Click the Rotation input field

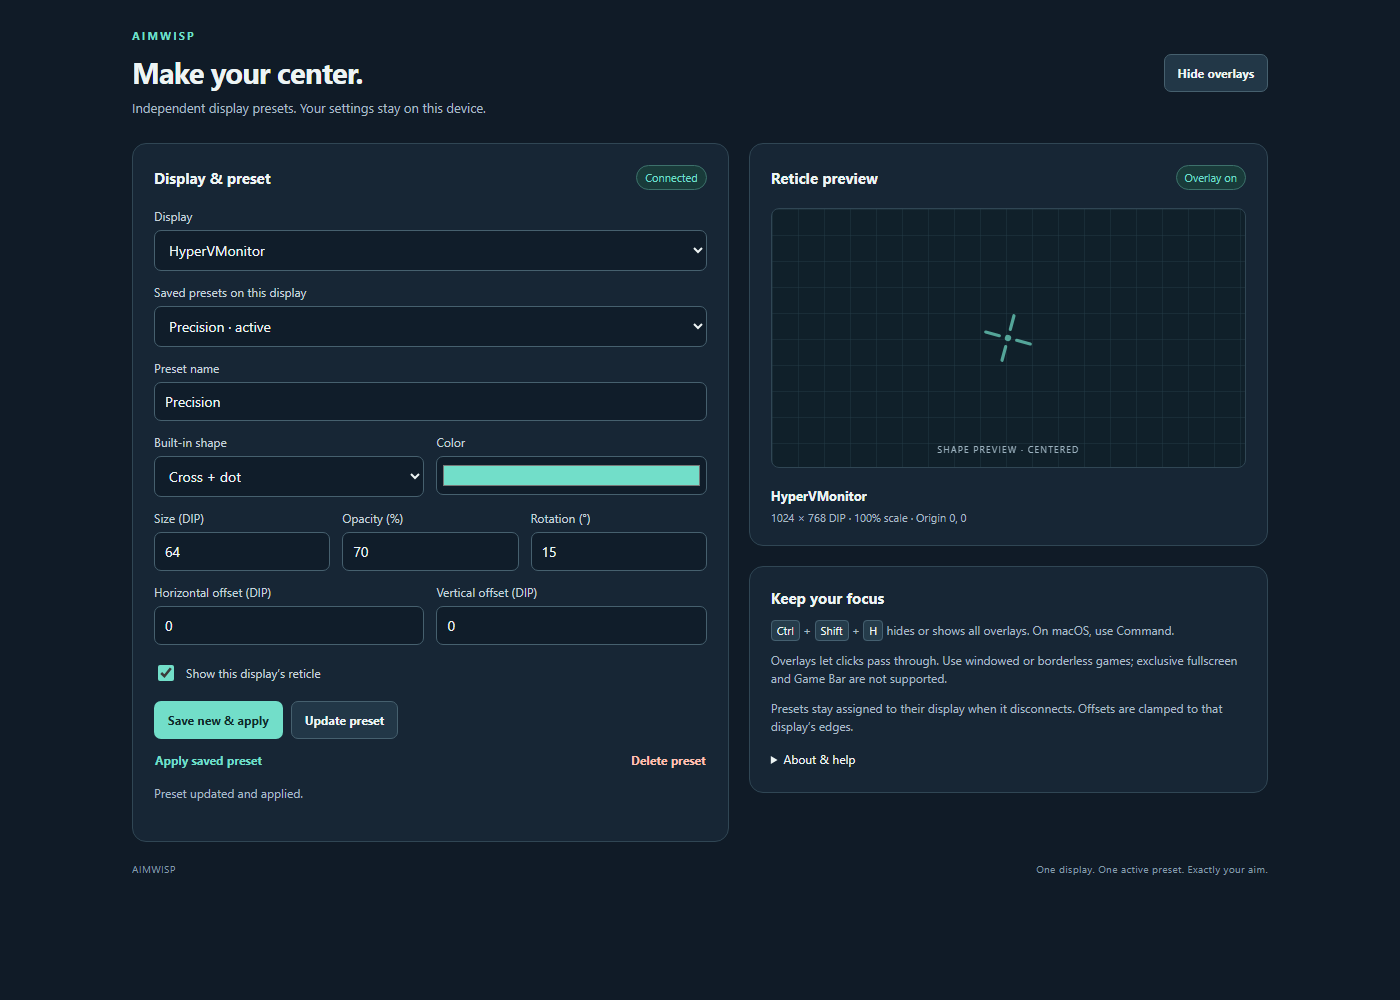[618, 552]
